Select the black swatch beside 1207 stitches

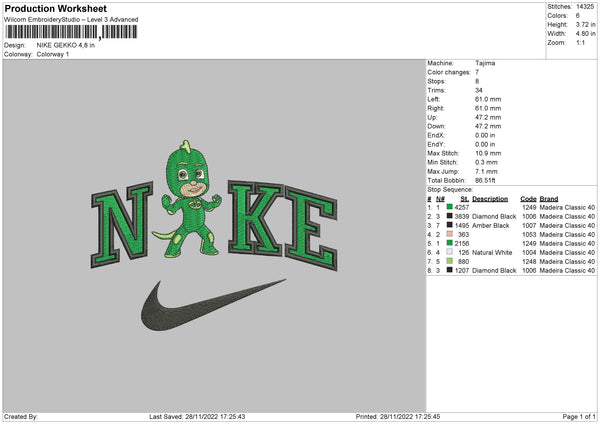(450, 270)
